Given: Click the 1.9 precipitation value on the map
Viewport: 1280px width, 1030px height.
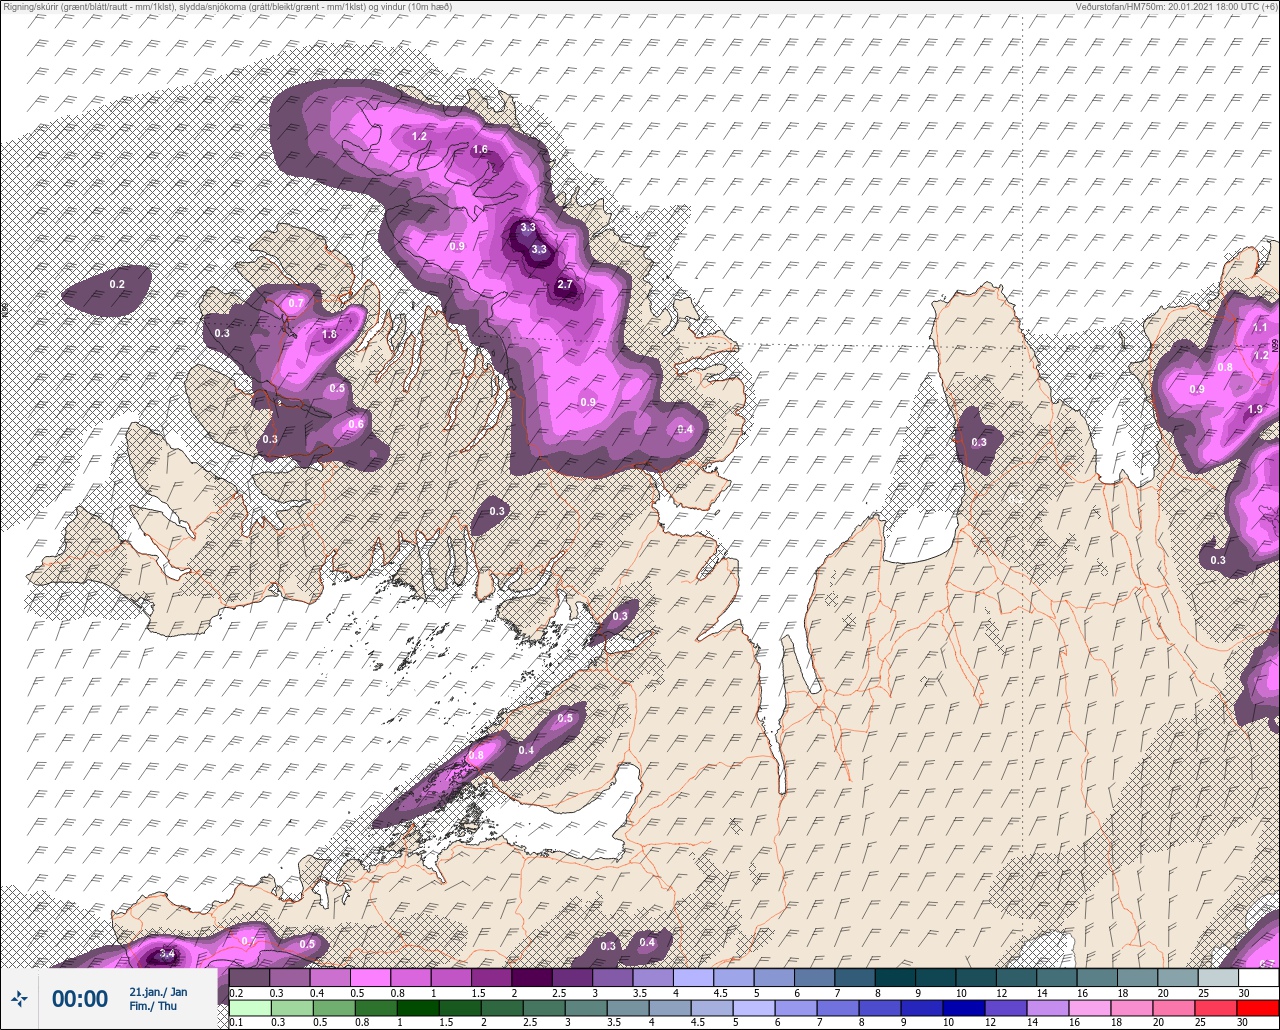Looking at the screenshot, I should pos(1256,409).
